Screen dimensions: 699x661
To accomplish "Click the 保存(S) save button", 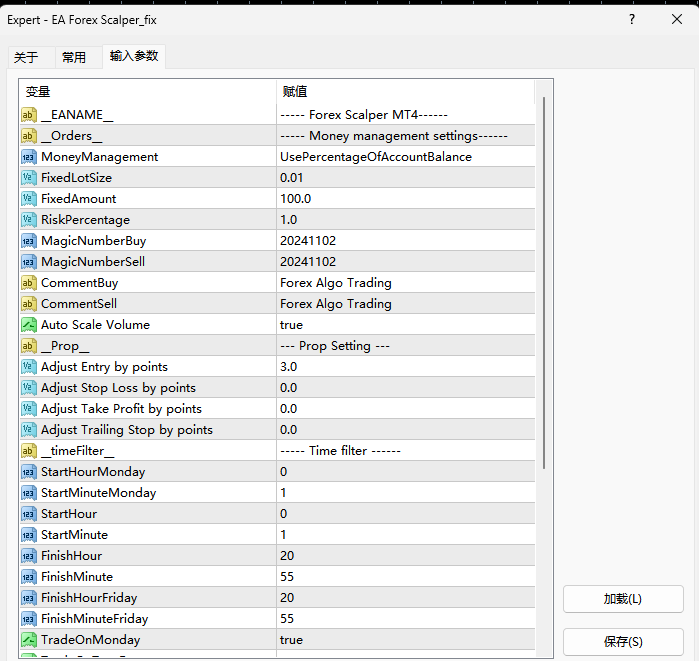I will (x=623, y=641).
